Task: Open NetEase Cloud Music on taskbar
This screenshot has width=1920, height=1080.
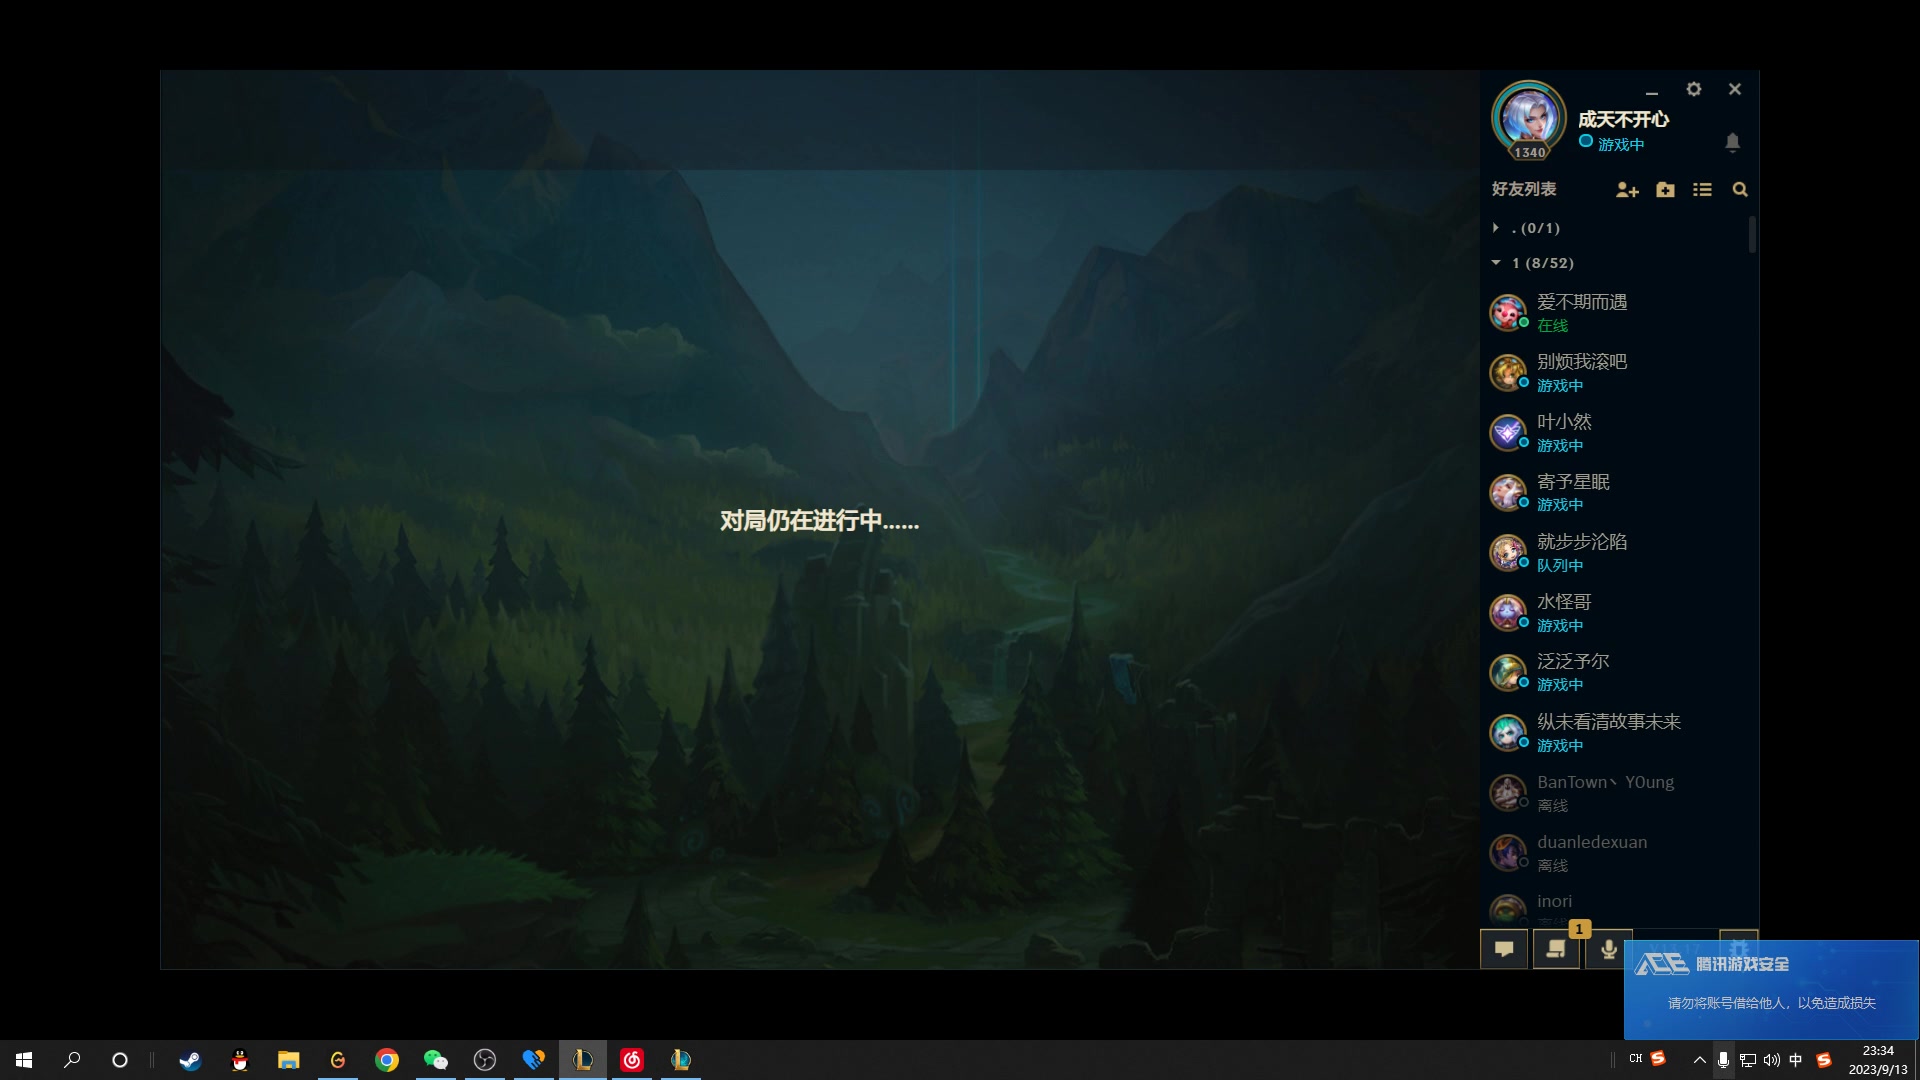Action: [632, 1060]
